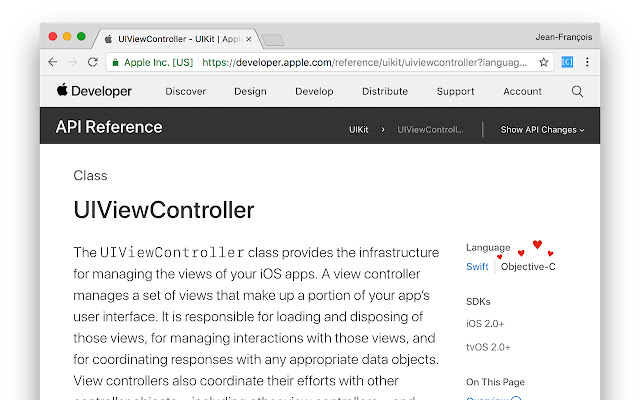This screenshot has height=400, width=640.
Task: Open the Discover menu item
Action: pos(186,91)
